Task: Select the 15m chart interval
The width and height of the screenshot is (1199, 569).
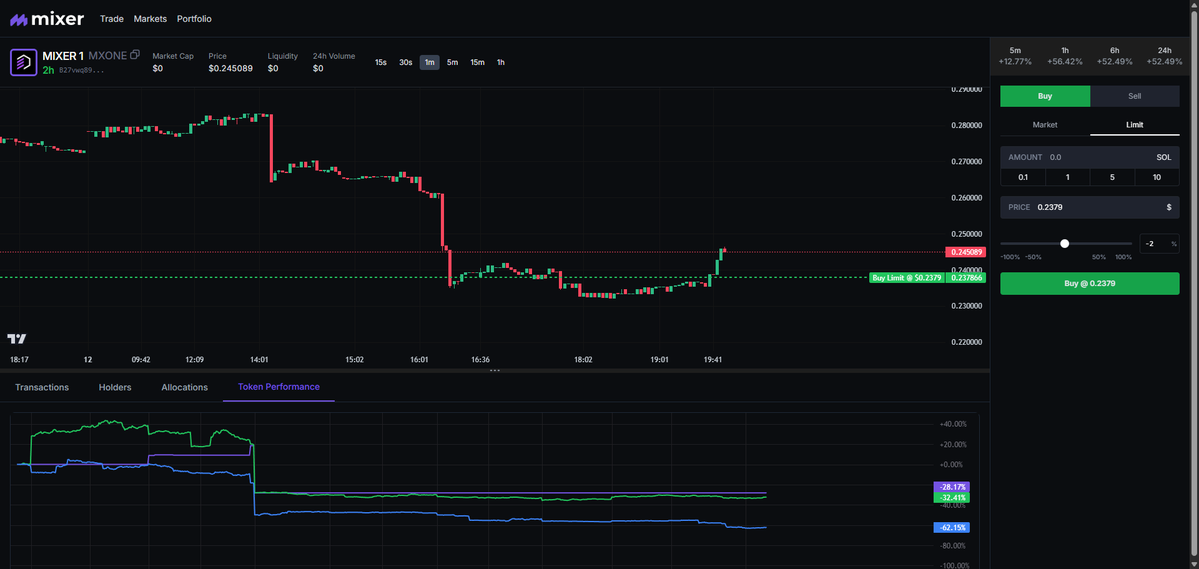Action: [x=477, y=63]
